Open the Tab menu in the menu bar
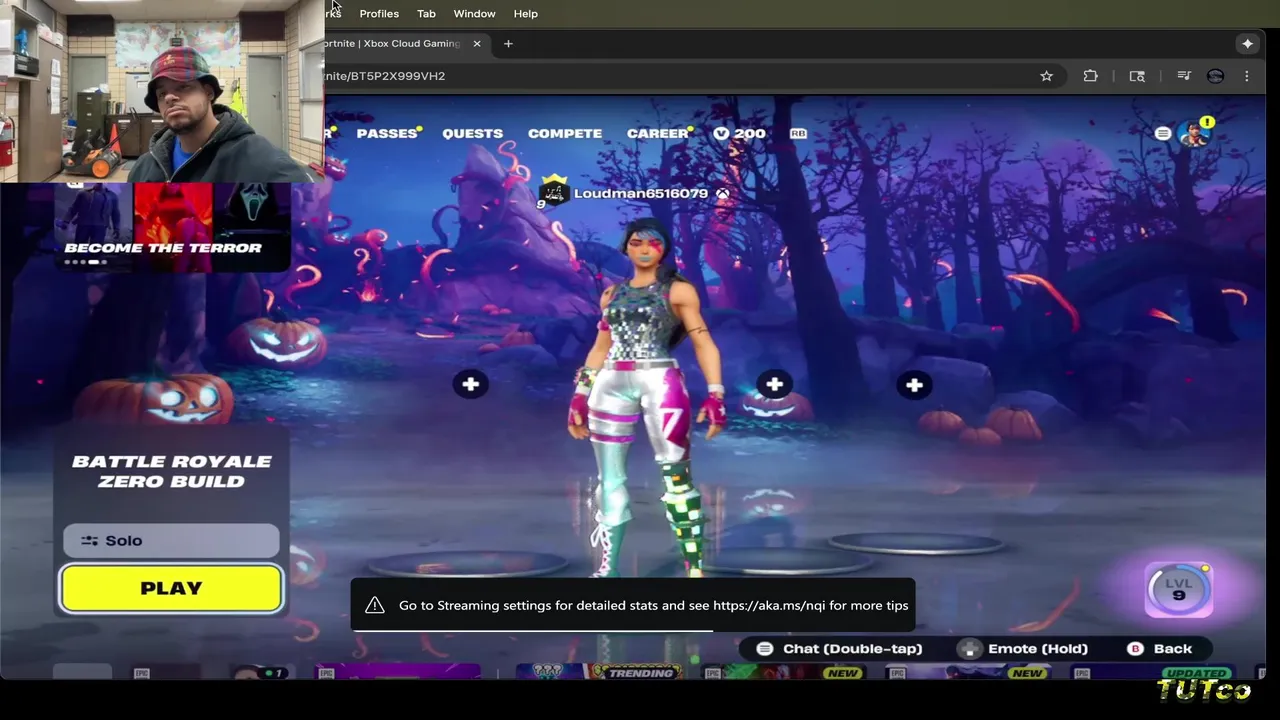Screen dimensions: 1280x720 426,14
